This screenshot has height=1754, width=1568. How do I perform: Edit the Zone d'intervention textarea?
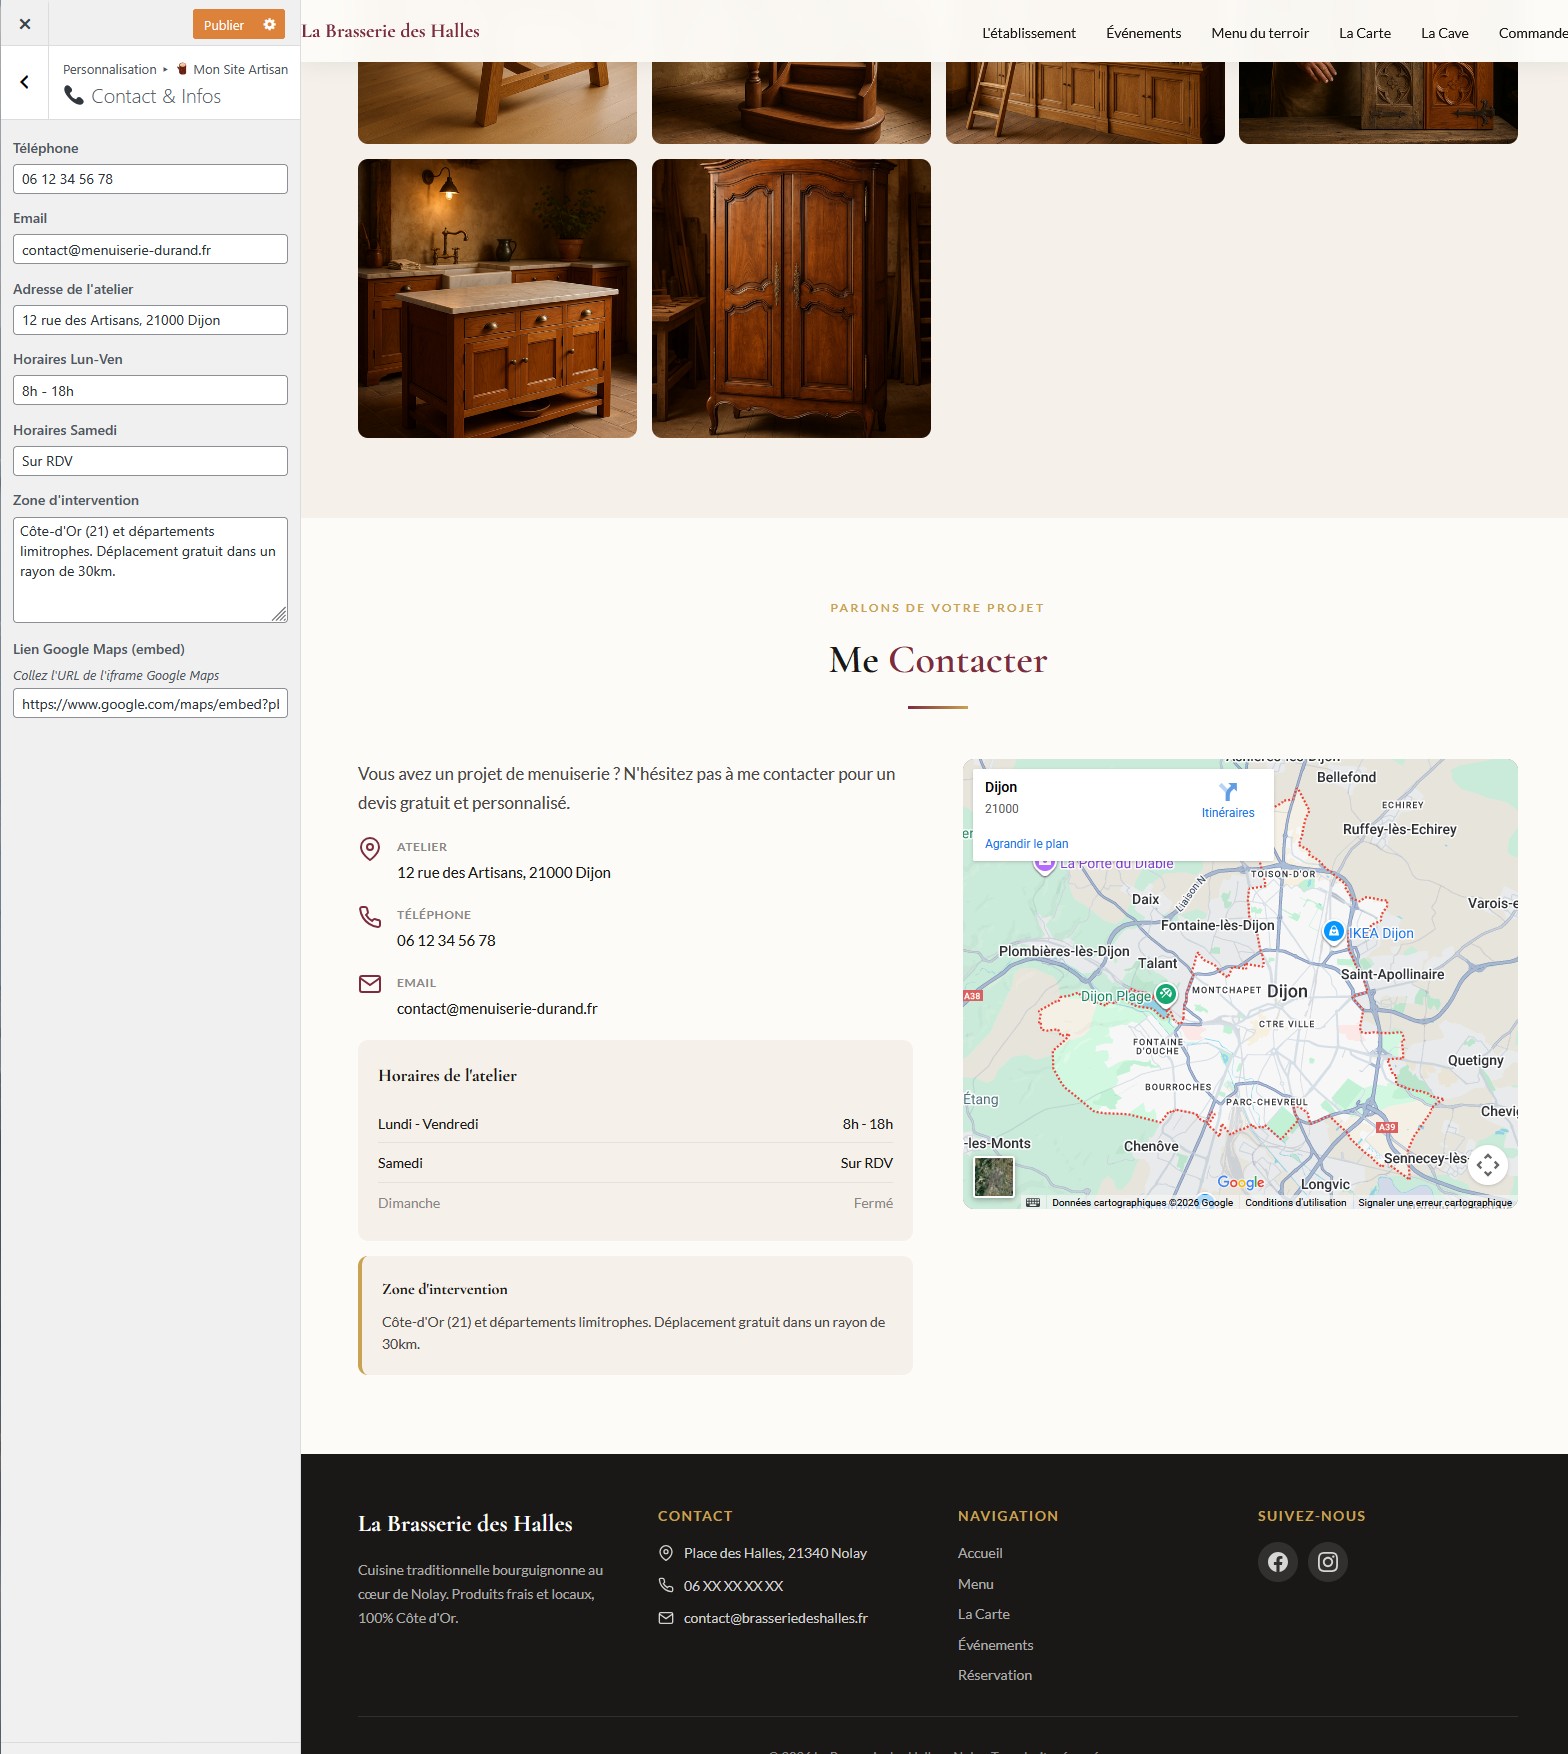pyautogui.click(x=150, y=570)
